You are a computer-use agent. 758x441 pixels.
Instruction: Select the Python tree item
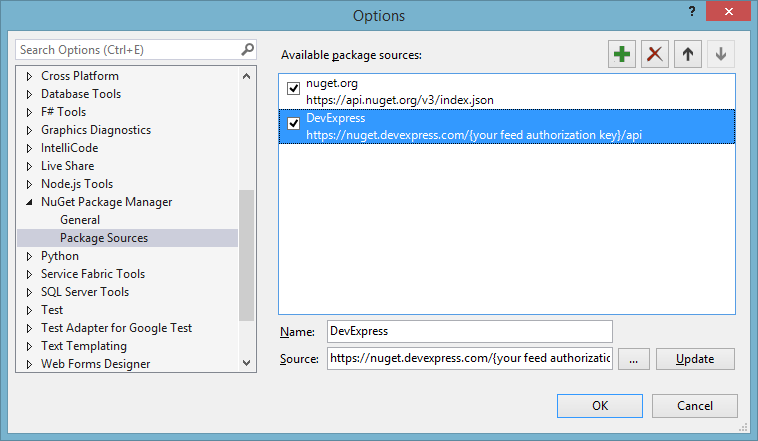pyautogui.click(x=59, y=256)
